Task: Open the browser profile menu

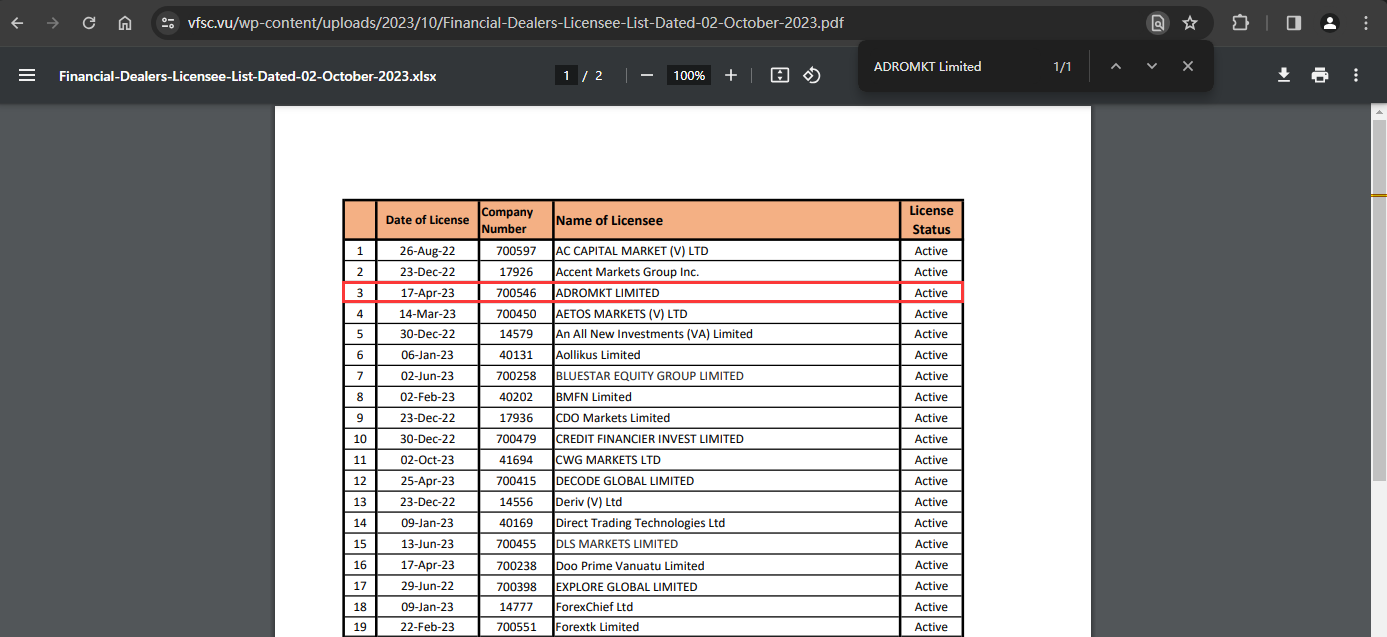Action: pos(1329,23)
